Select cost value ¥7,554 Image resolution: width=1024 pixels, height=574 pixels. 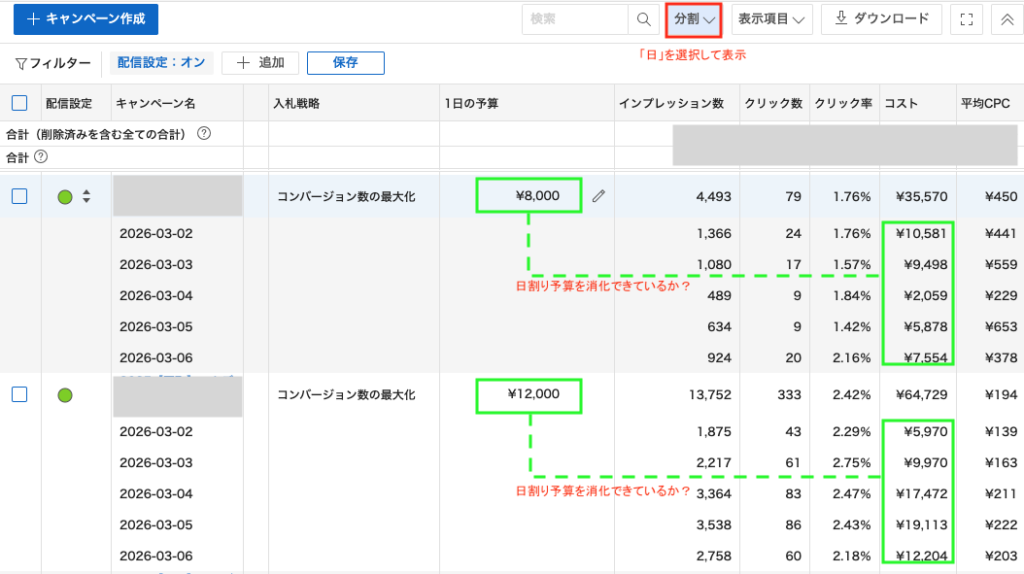925,357
